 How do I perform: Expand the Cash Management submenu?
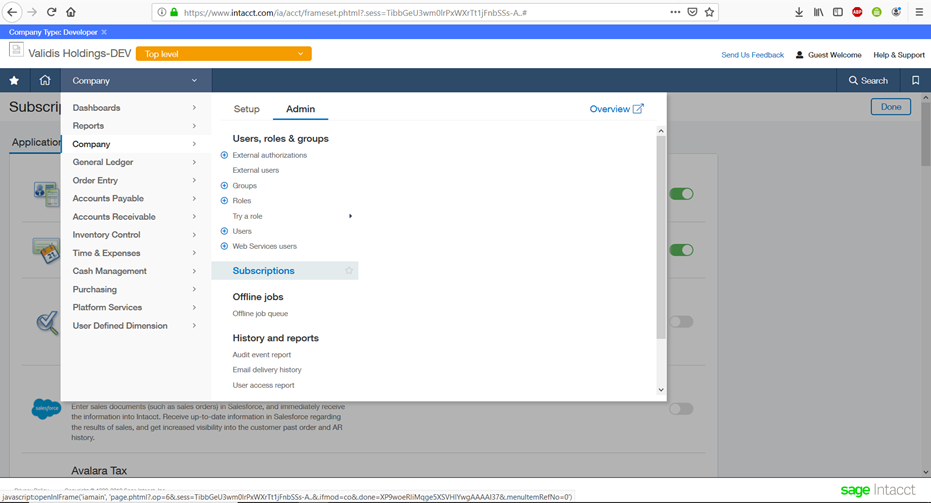tap(194, 271)
